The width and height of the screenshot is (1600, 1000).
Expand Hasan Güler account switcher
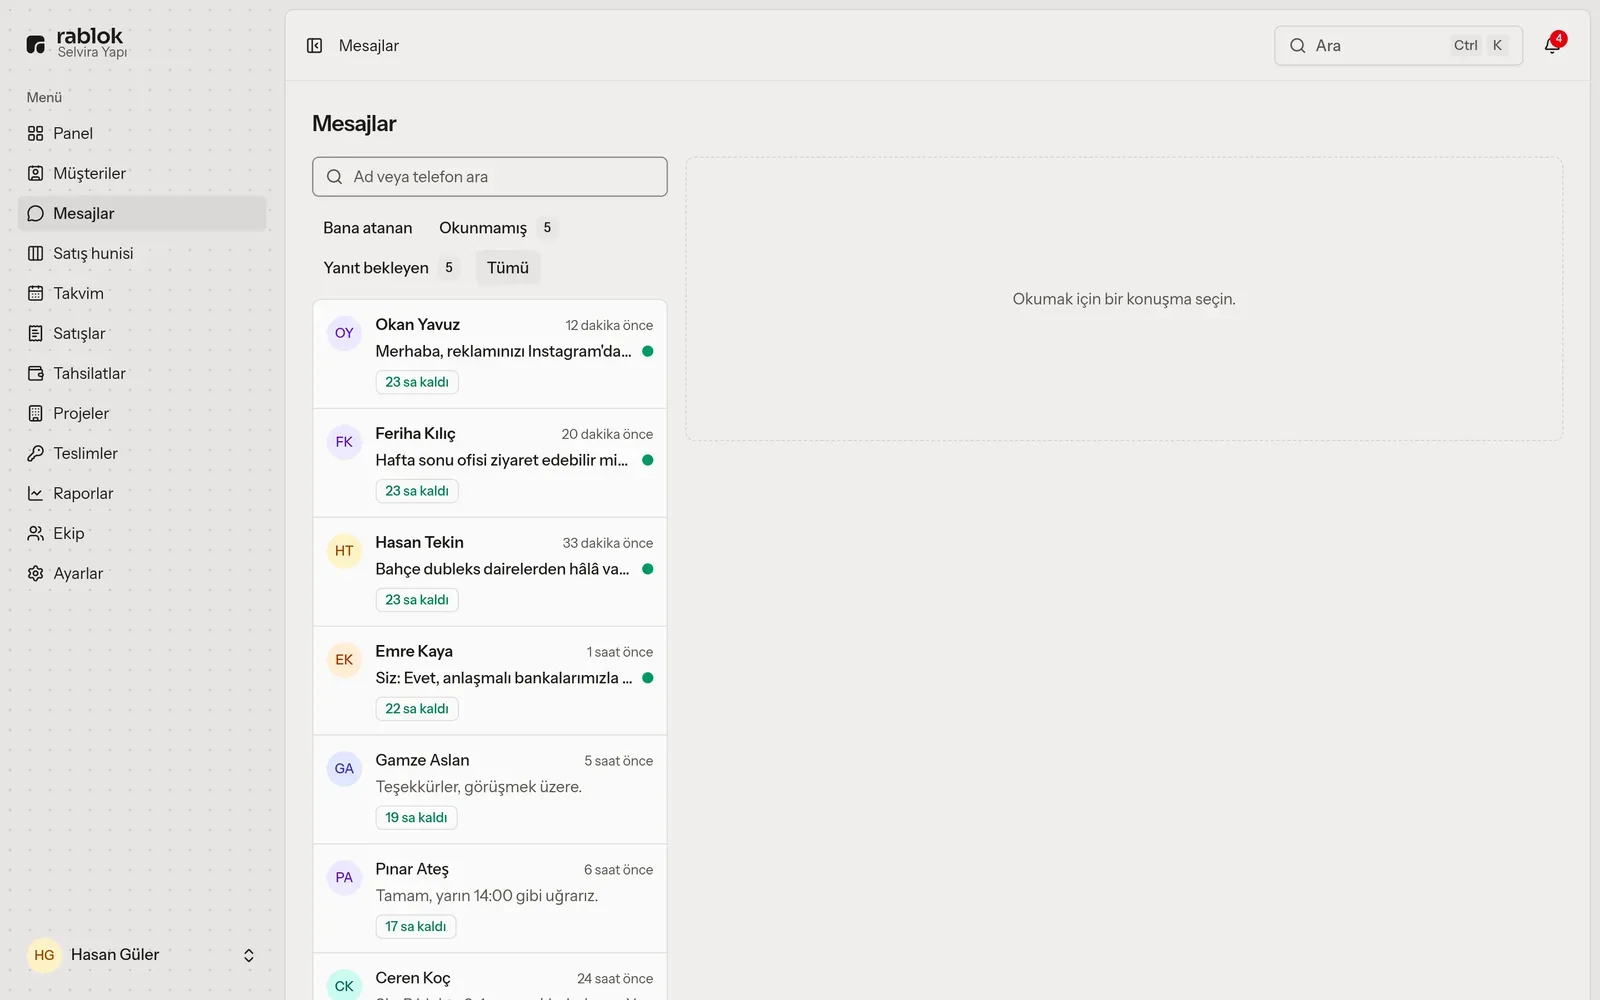142,955
